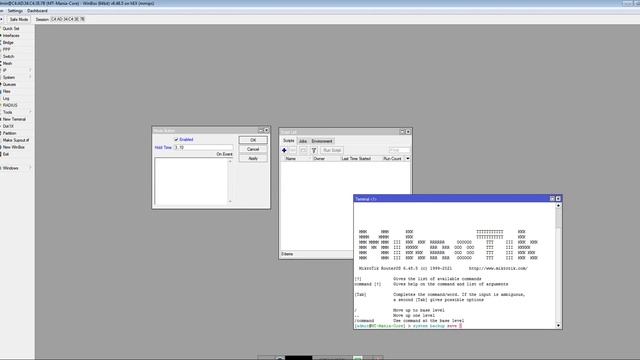Viewport: 640px width, 360px height.
Task: Sort by Name column header
Action: [x=296, y=158]
